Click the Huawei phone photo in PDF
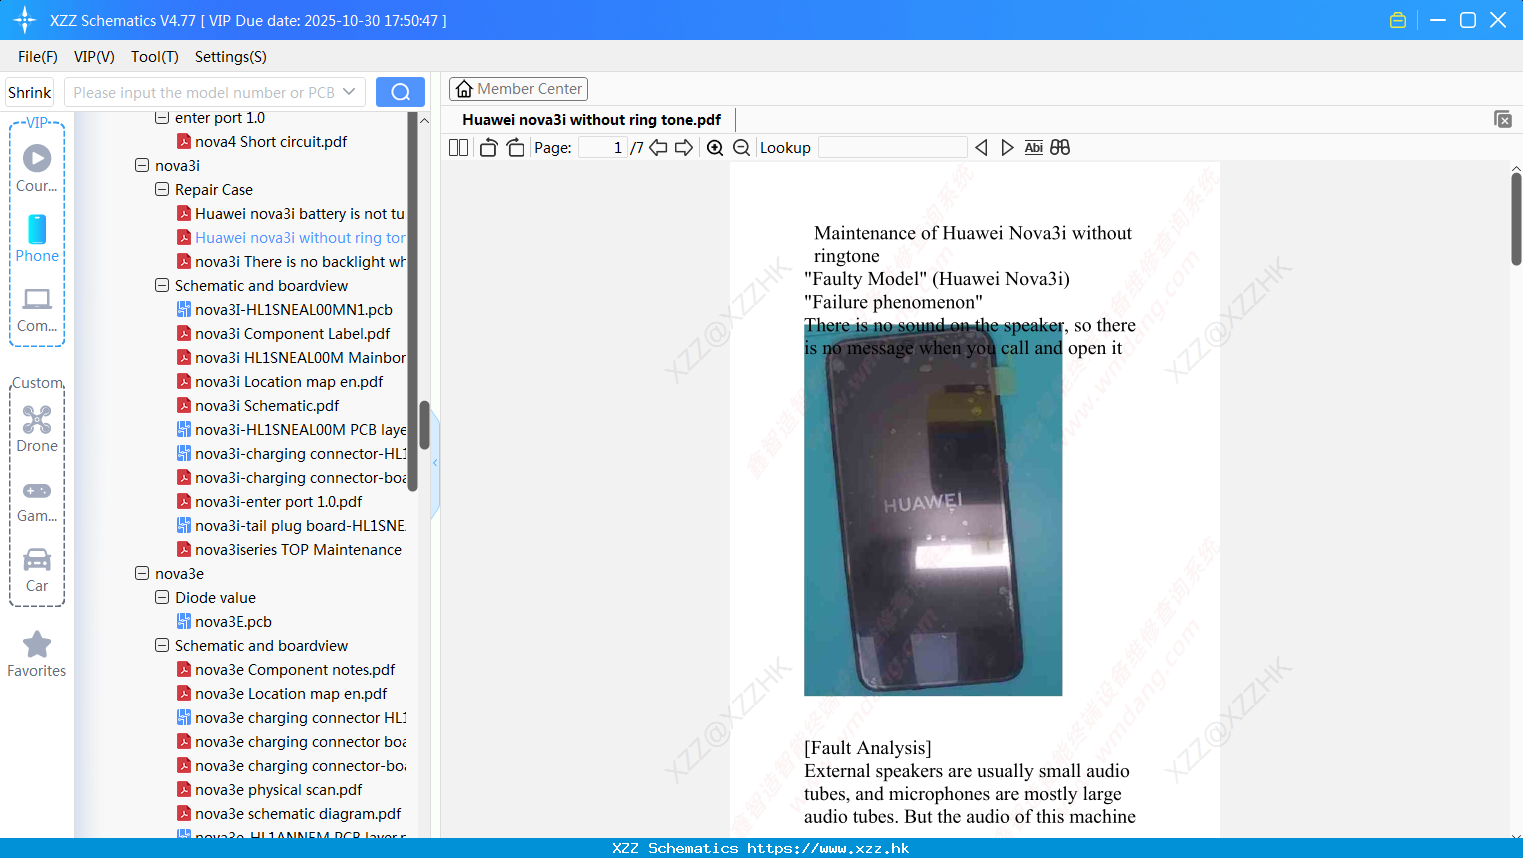This screenshot has height=858, width=1523. [933, 510]
